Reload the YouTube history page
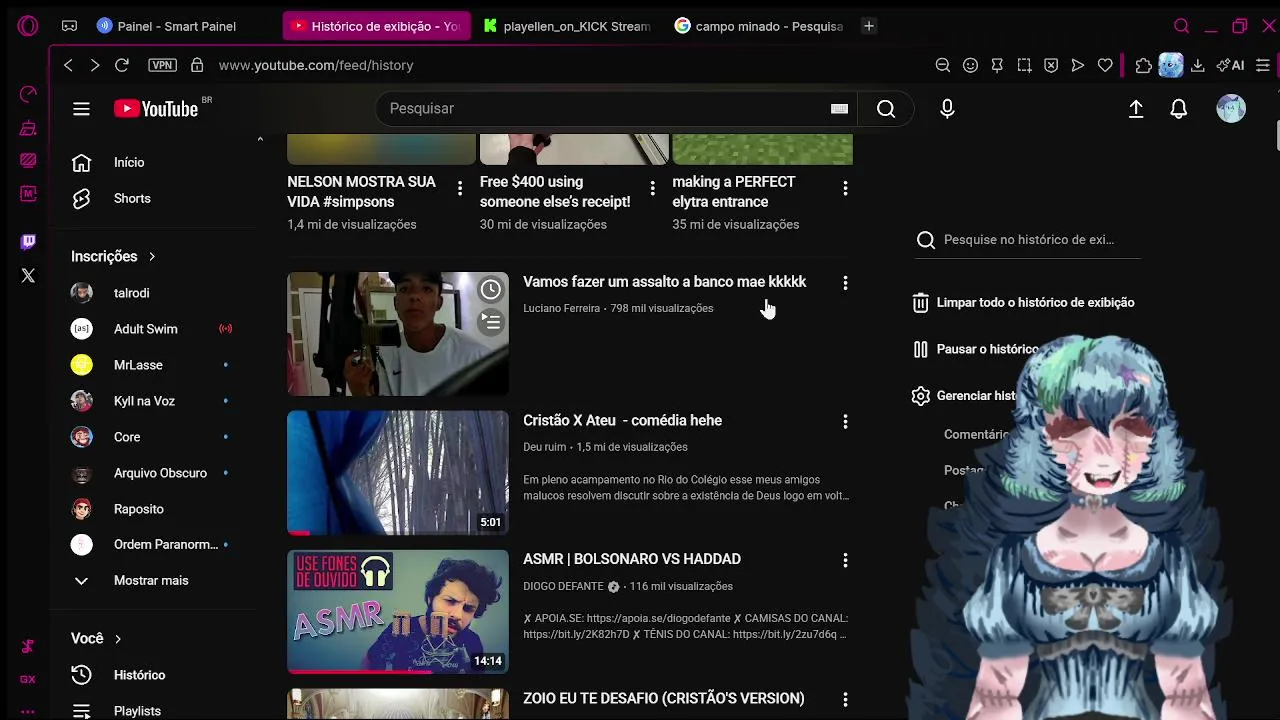Image resolution: width=1280 pixels, height=720 pixels. tap(122, 65)
